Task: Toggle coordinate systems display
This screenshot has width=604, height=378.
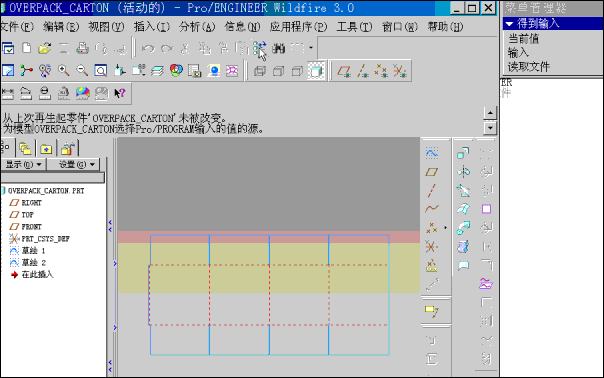Action: pyautogui.click(x=399, y=71)
